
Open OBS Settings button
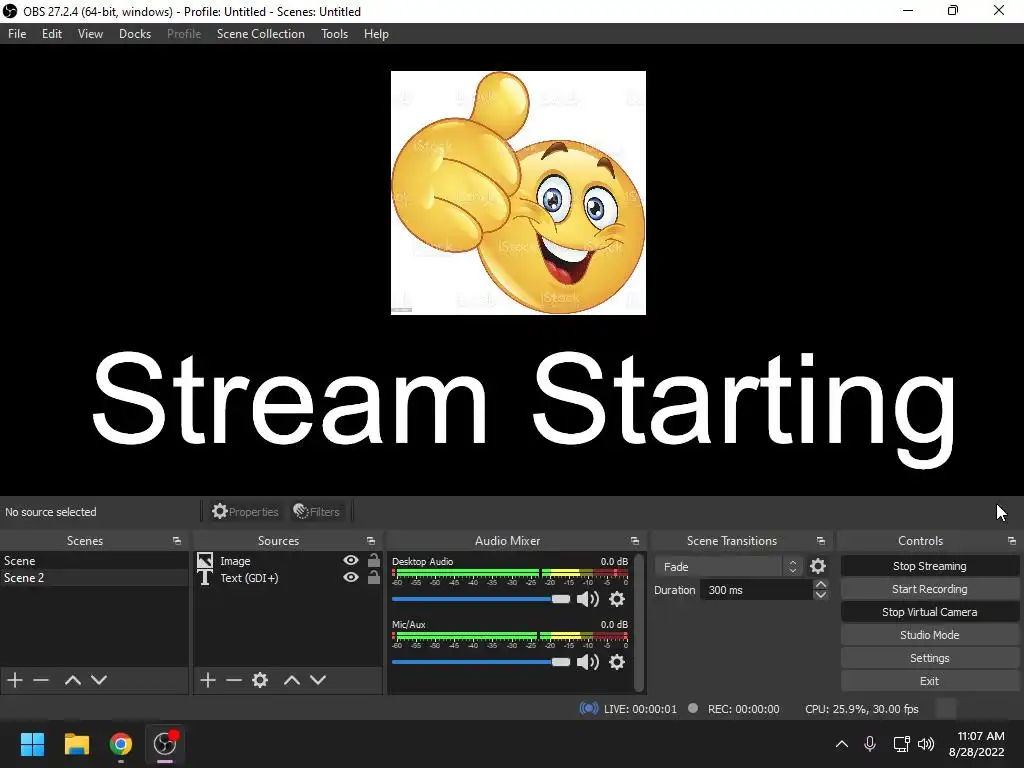tap(929, 658)
